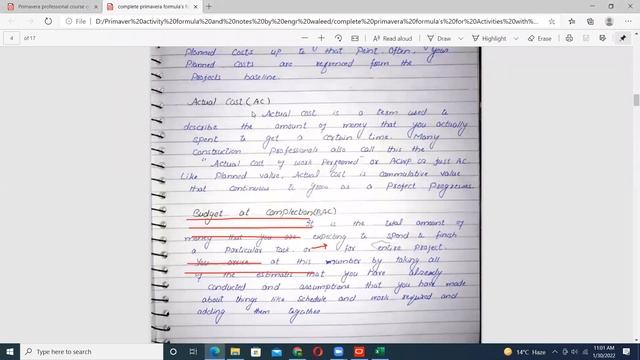Screen dimensions: 640x360
Task: Open Microsoft Store from taskbar
Action: (256, 351)
